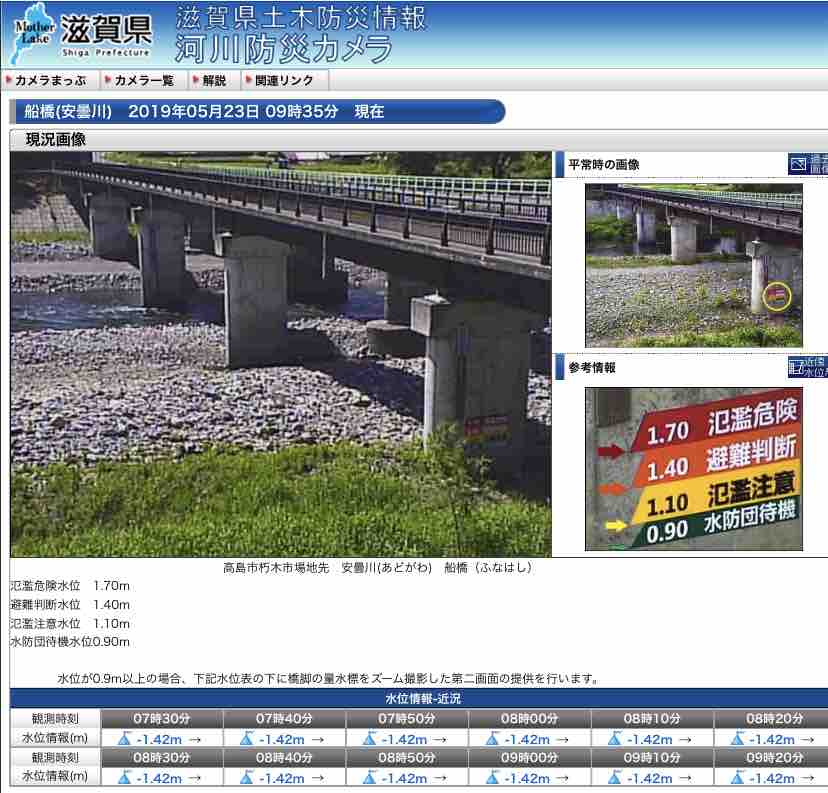Click the water gauge icon under 07時40分
Screen dimensions: 828x793
(x=247, y=739)
